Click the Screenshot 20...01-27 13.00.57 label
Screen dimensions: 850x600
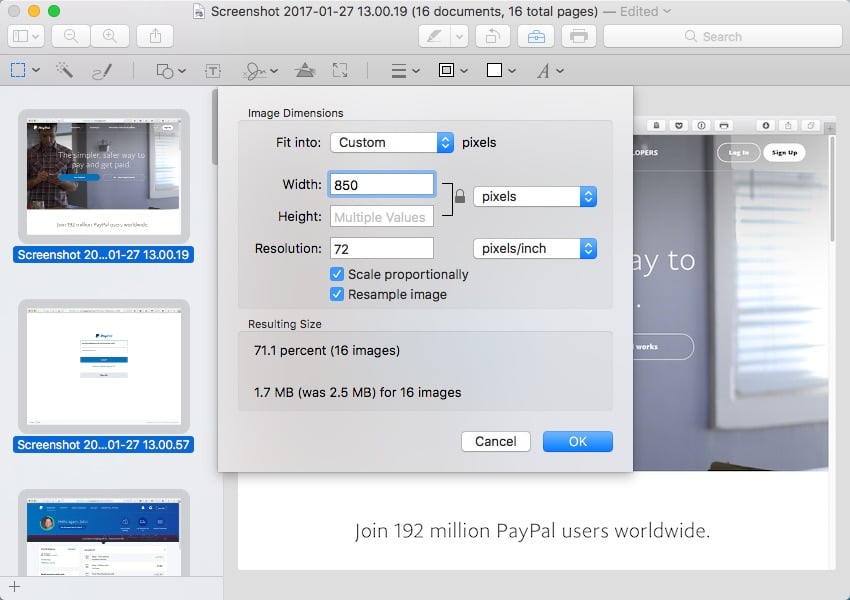pos(103,444)
